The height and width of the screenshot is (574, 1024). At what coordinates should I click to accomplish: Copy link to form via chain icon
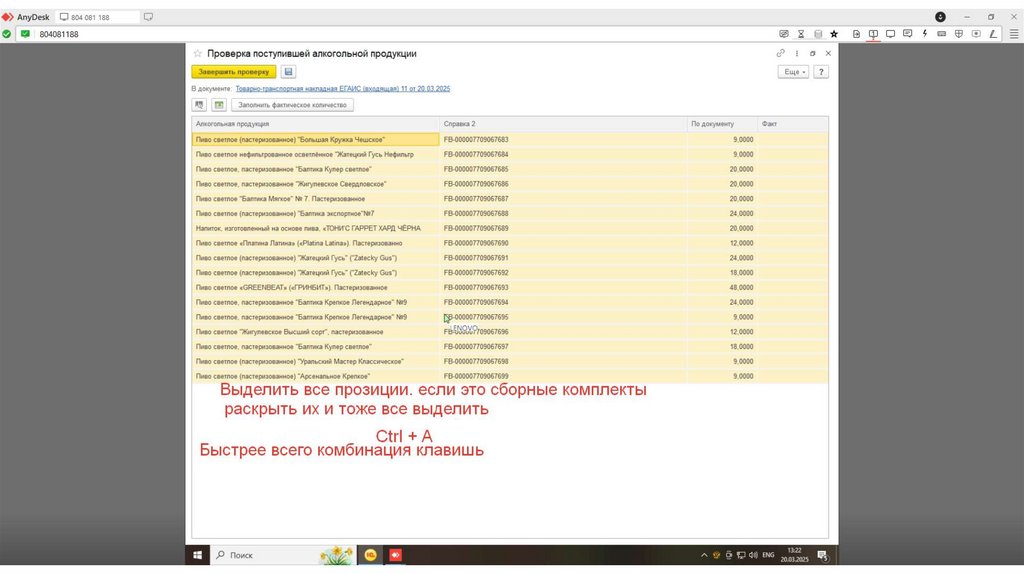point(780,54)
